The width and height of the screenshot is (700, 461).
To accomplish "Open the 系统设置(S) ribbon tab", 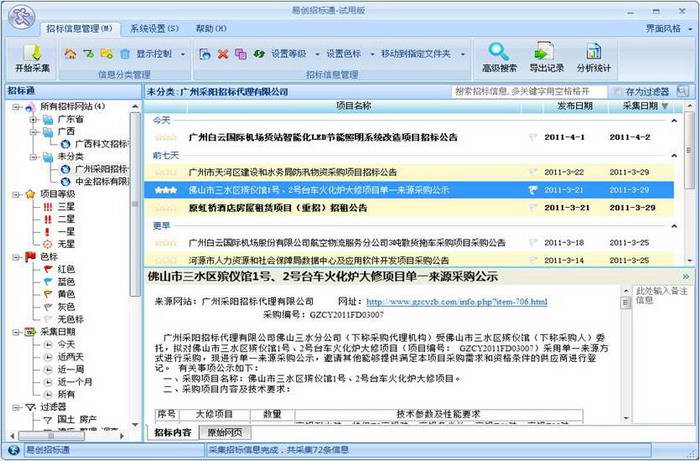I will click(x=154, y=29).
